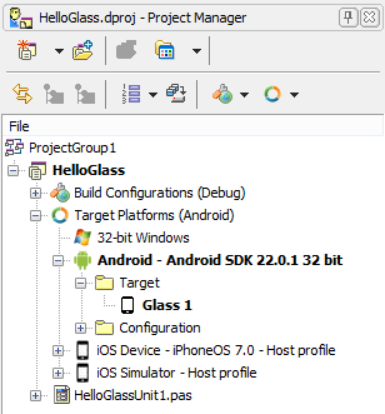Click the Glass 1 device icon
Viewport: 385px width, 414px height.
point(127,305)
